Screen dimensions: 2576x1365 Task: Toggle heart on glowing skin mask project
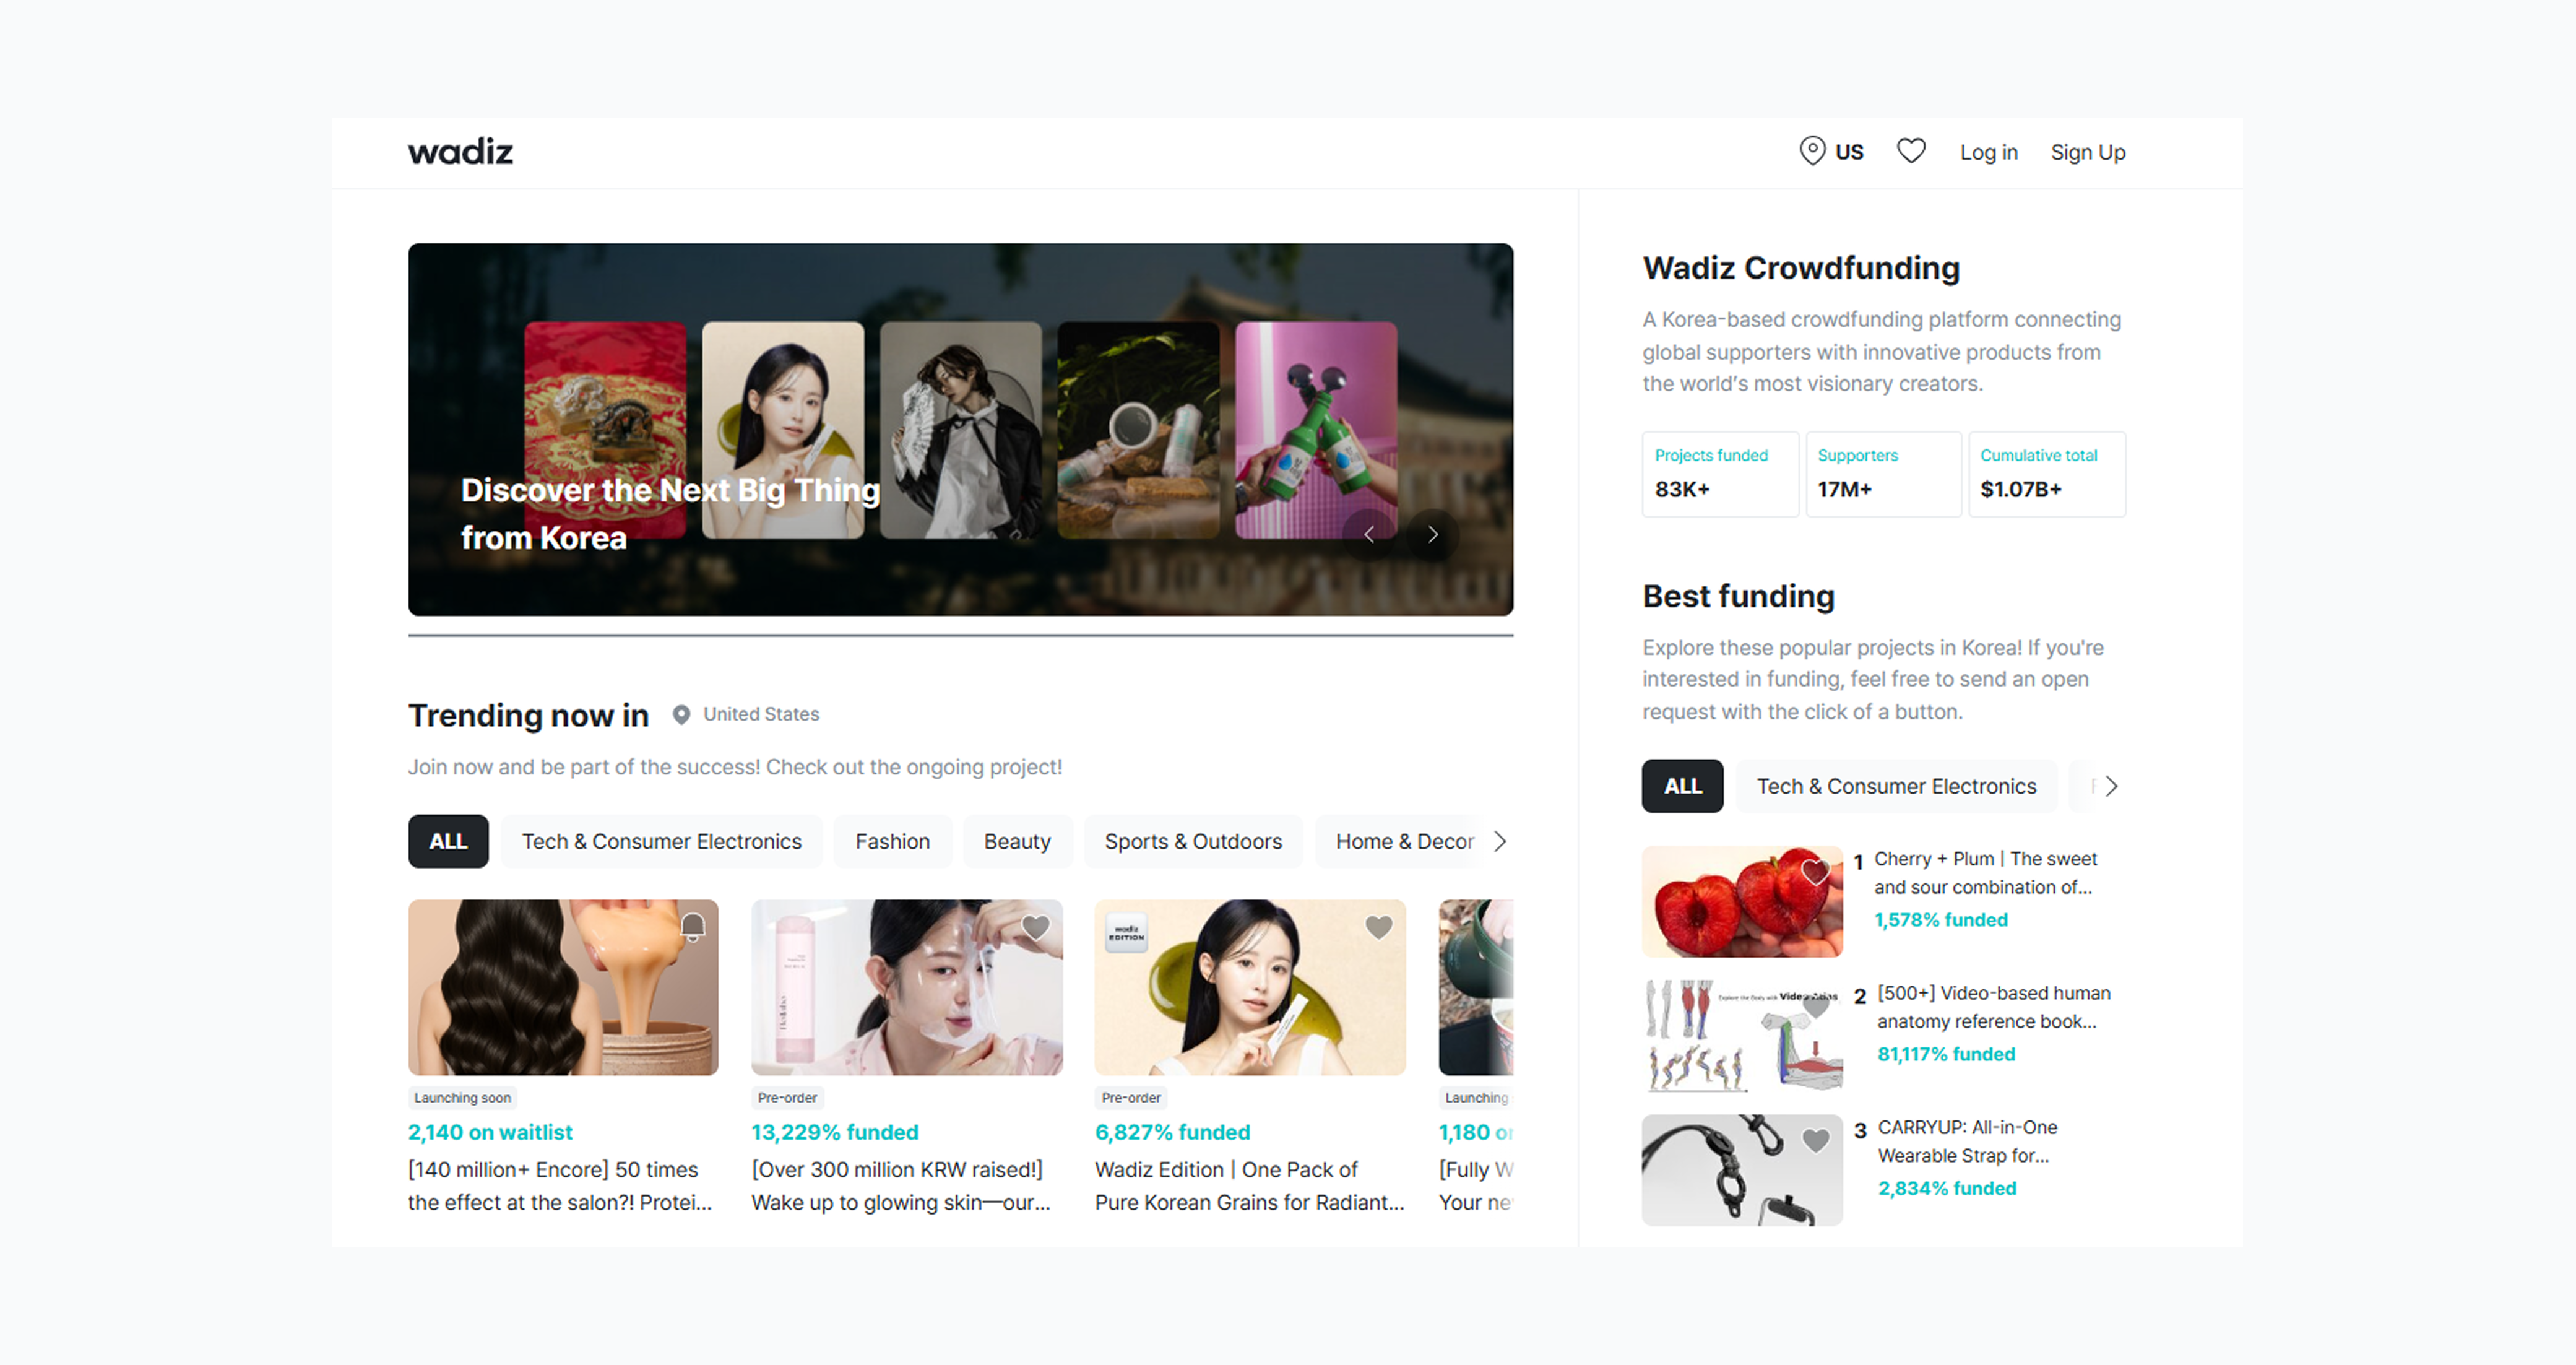[1036, 927]
